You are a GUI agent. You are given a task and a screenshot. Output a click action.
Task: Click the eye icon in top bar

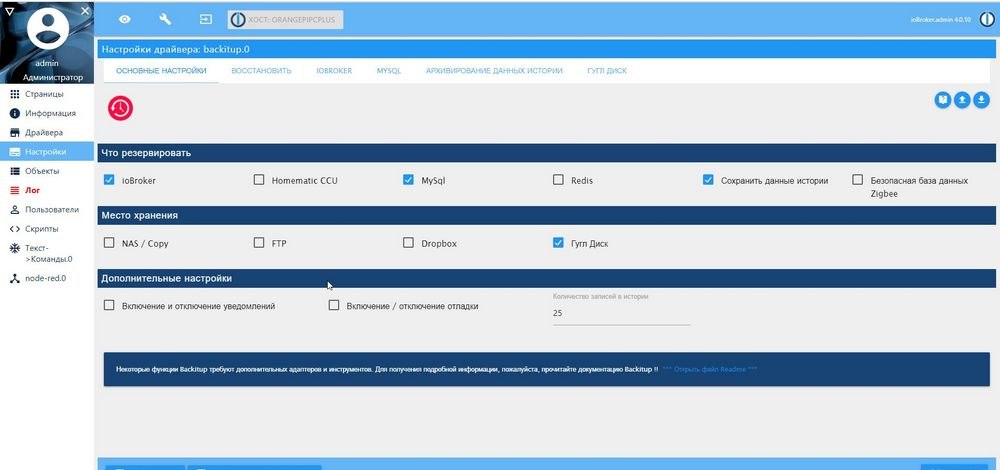click(124, 19)
